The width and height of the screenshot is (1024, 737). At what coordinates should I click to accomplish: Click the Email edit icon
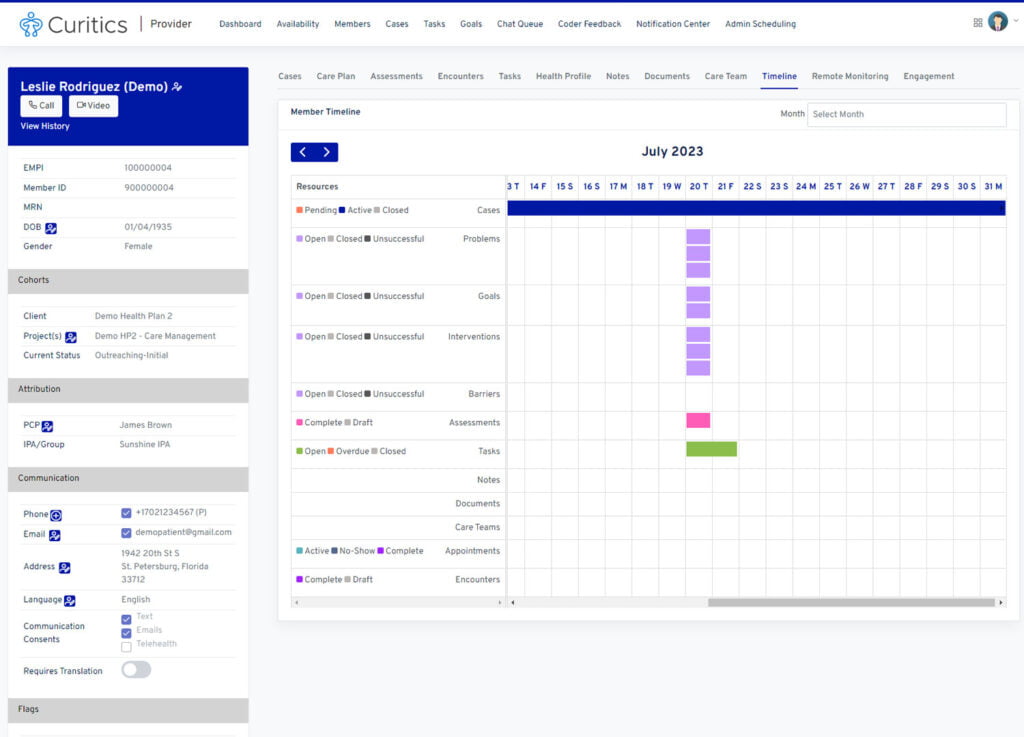pos(55,535)
